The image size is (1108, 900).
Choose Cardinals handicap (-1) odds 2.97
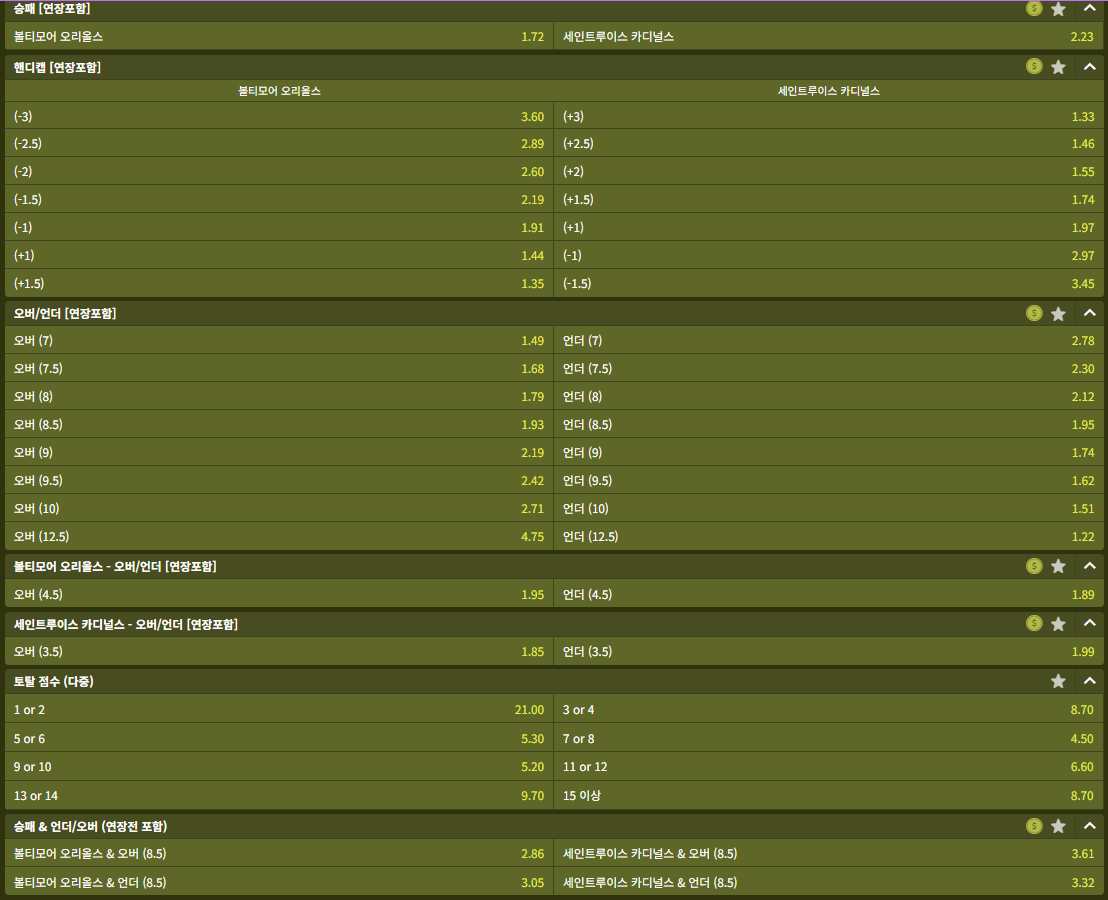coord(829,255)
